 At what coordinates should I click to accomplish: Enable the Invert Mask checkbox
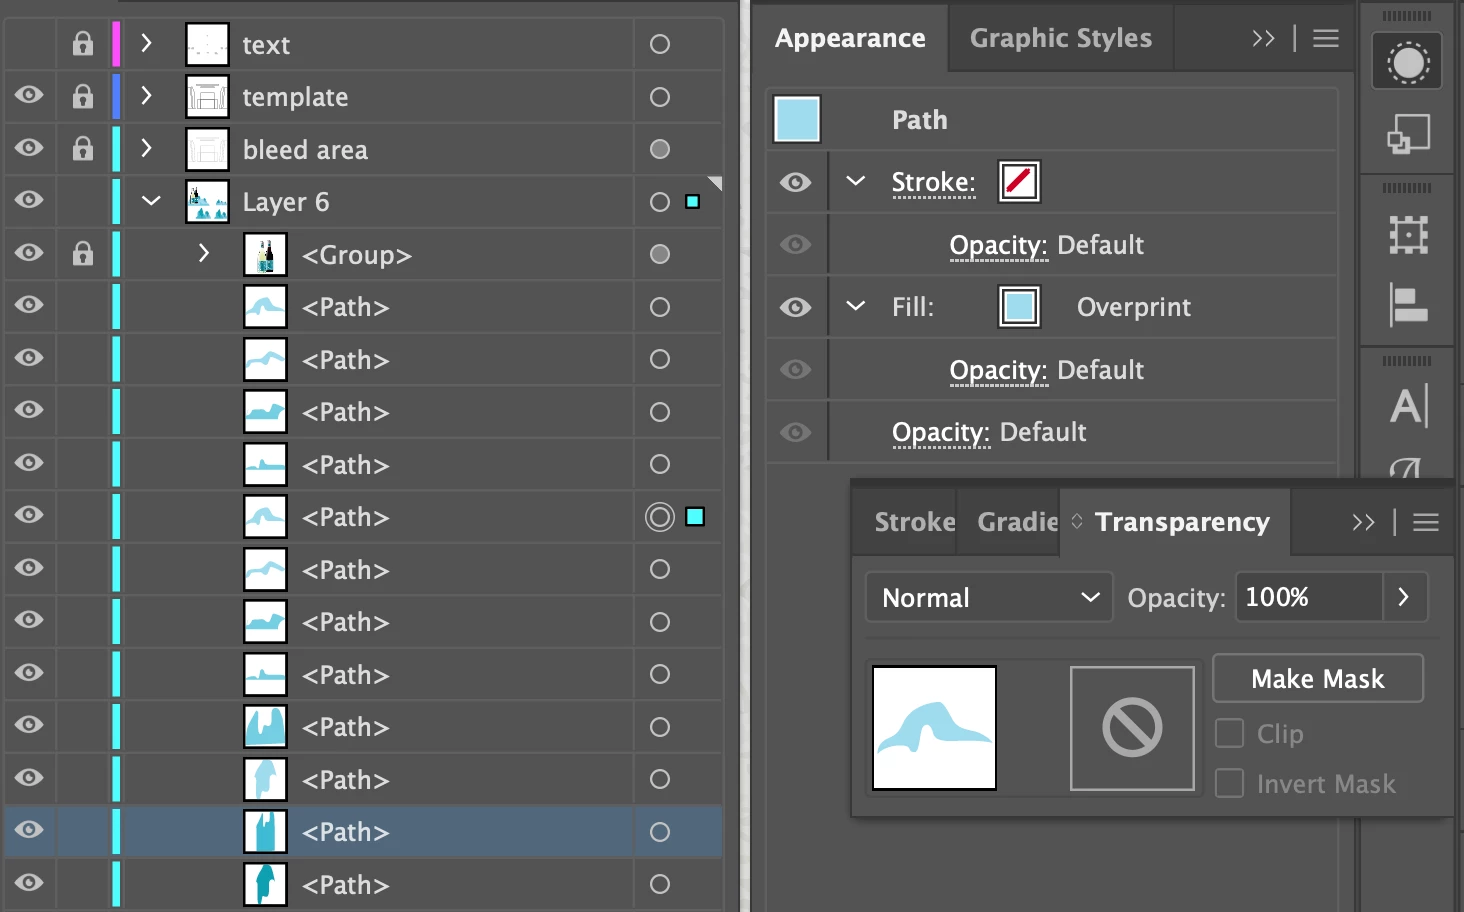point(1229,784)
